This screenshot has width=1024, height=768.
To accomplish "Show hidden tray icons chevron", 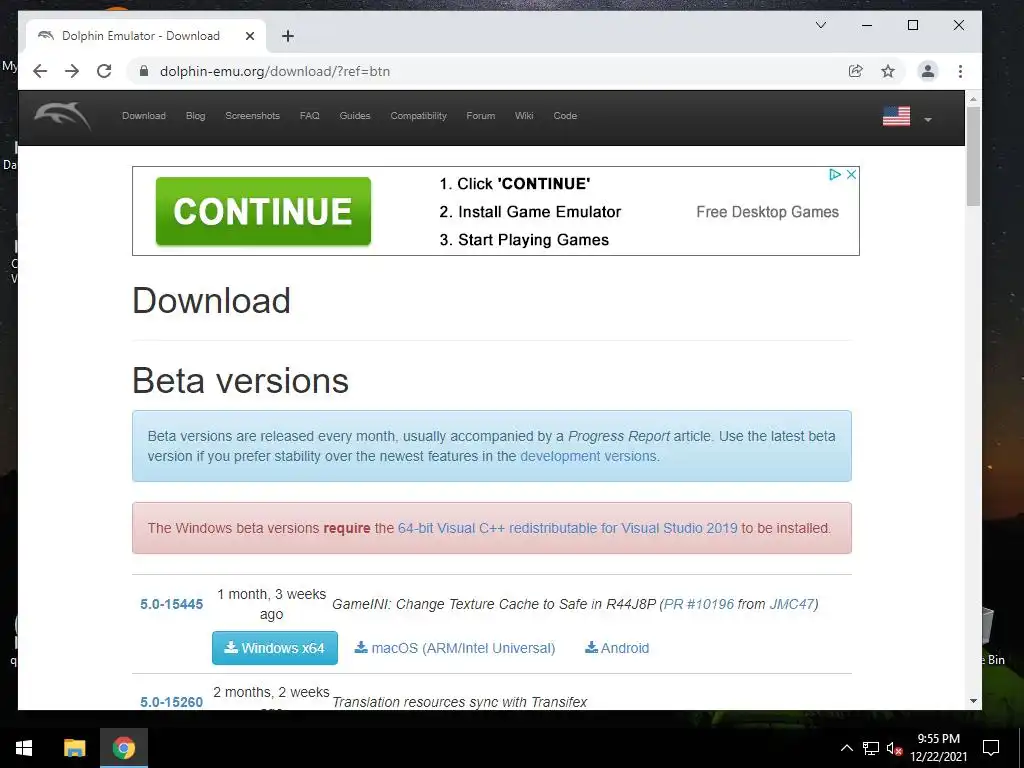I will point(846,748).
